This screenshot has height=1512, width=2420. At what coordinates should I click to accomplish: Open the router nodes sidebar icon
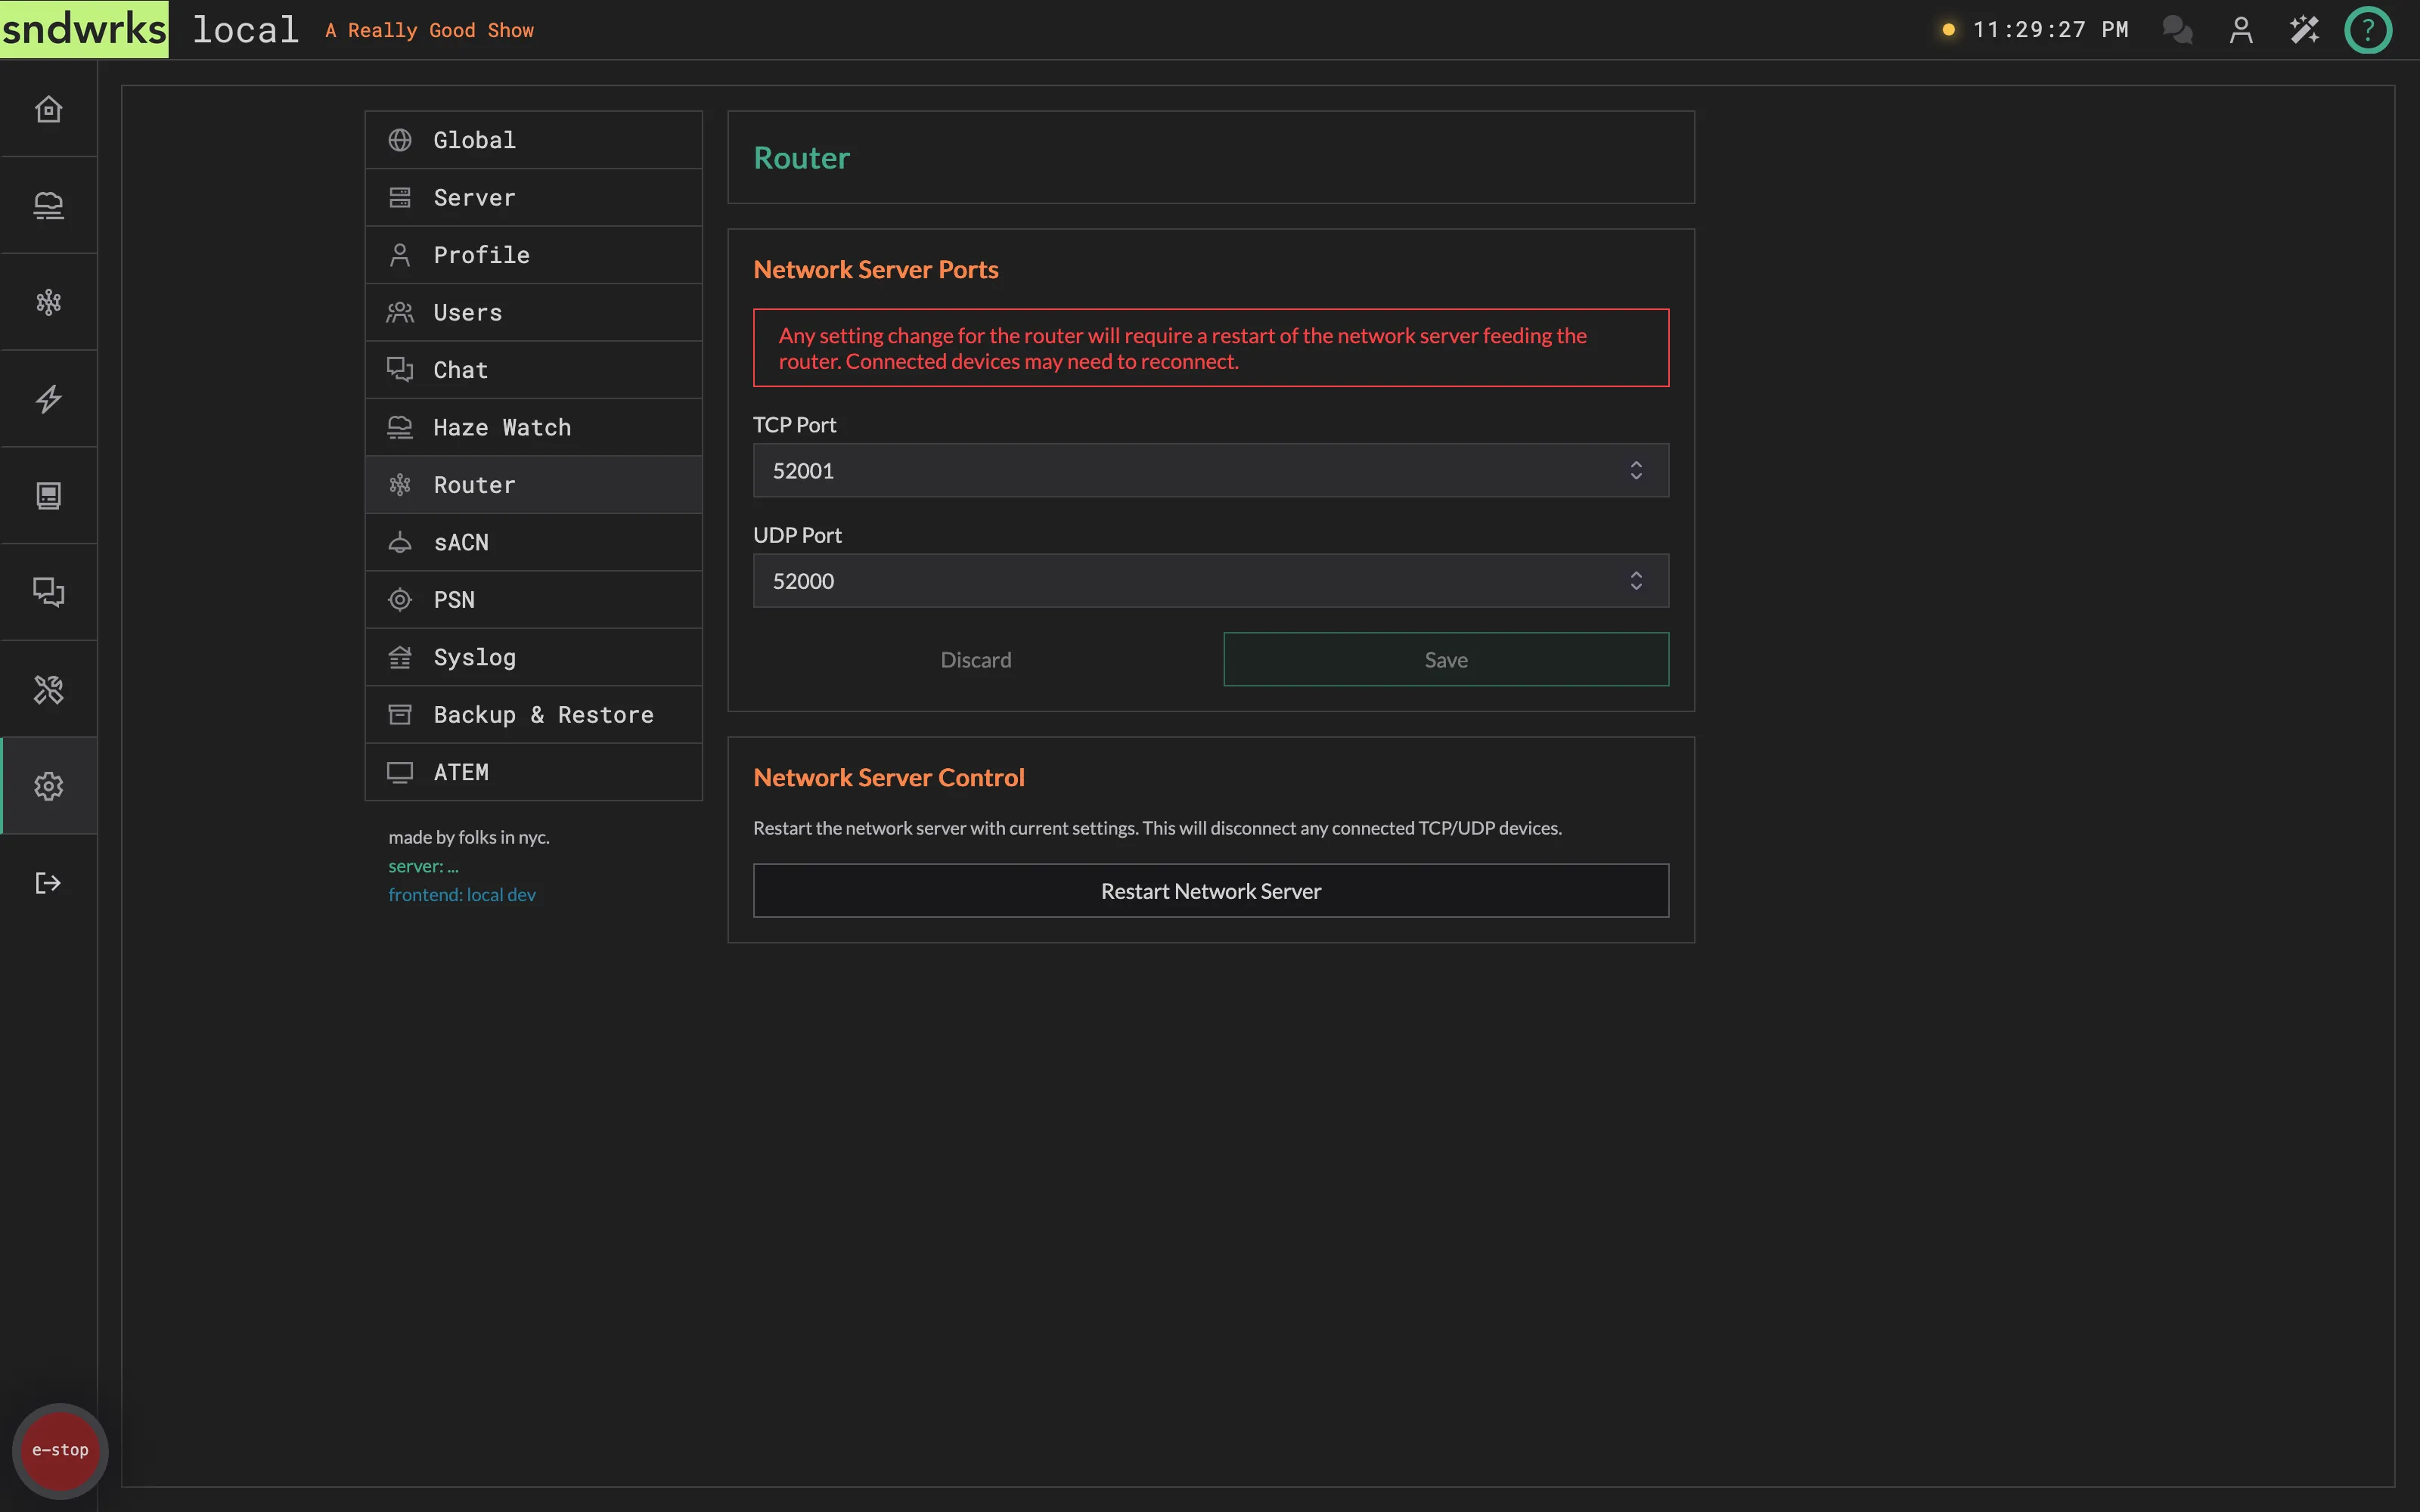(48, 302)
